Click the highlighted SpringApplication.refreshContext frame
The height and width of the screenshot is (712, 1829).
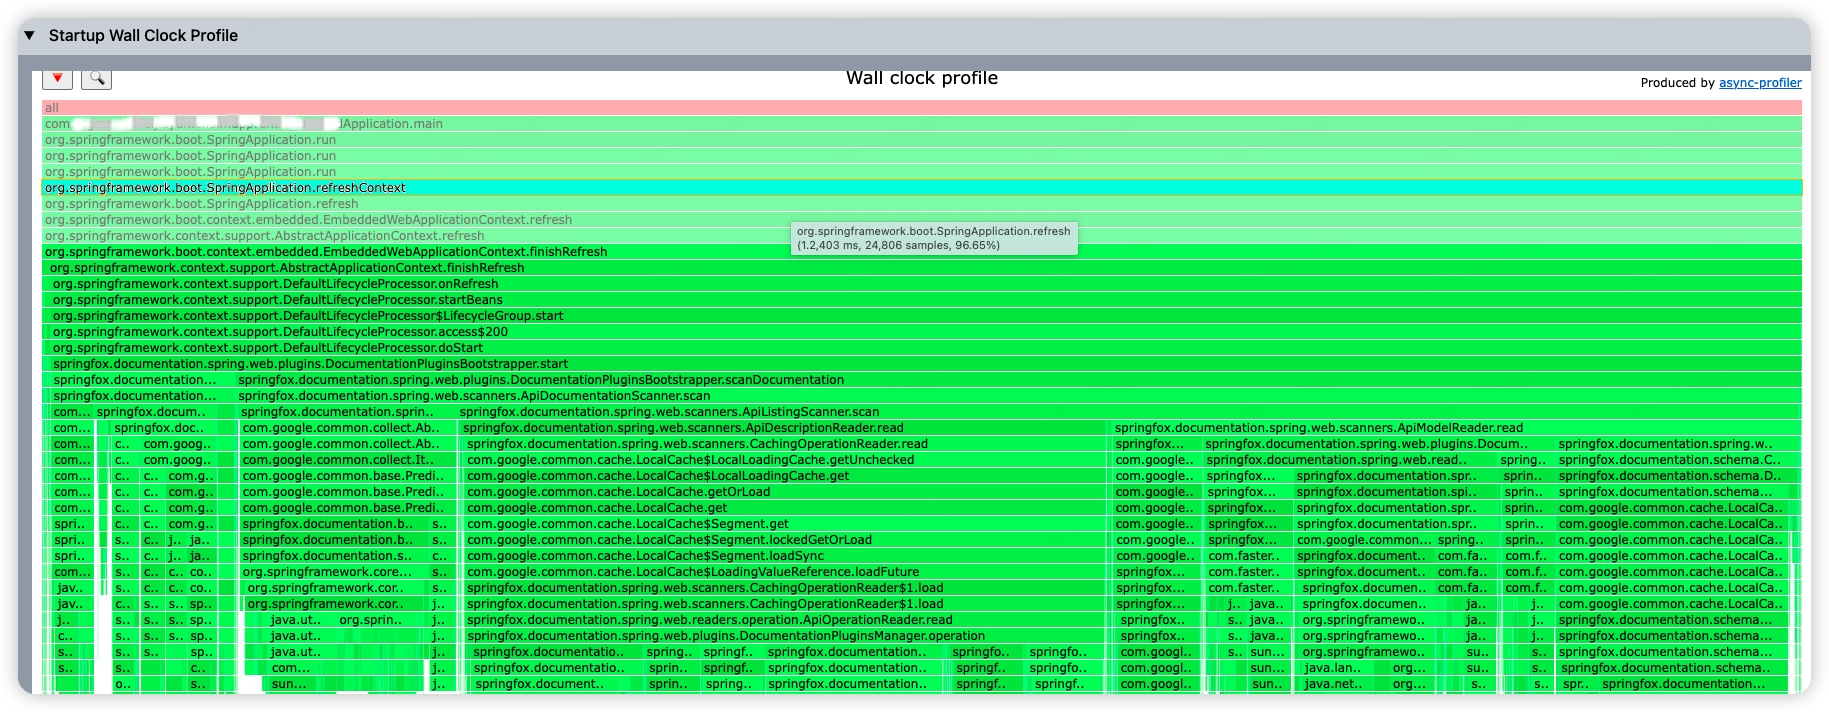(922, 188)
